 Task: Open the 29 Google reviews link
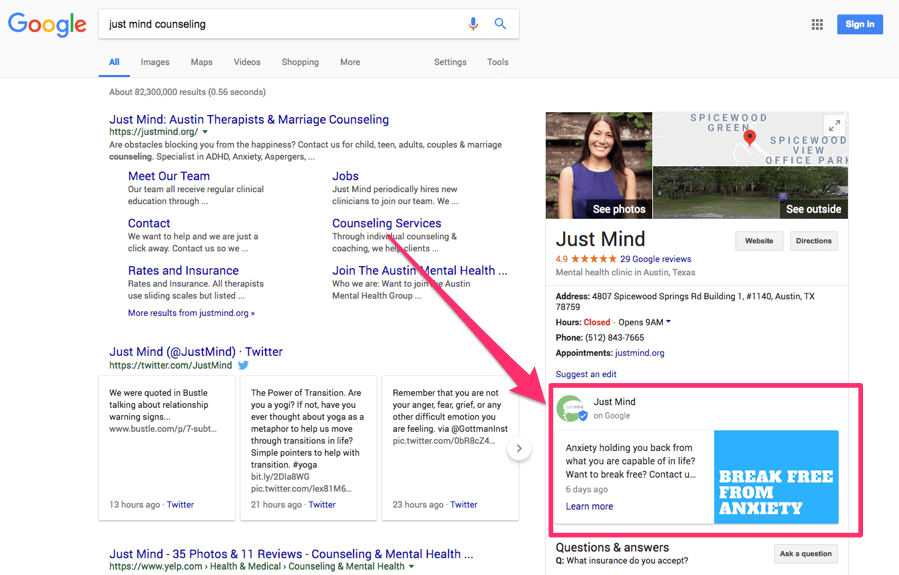[655, 259]
